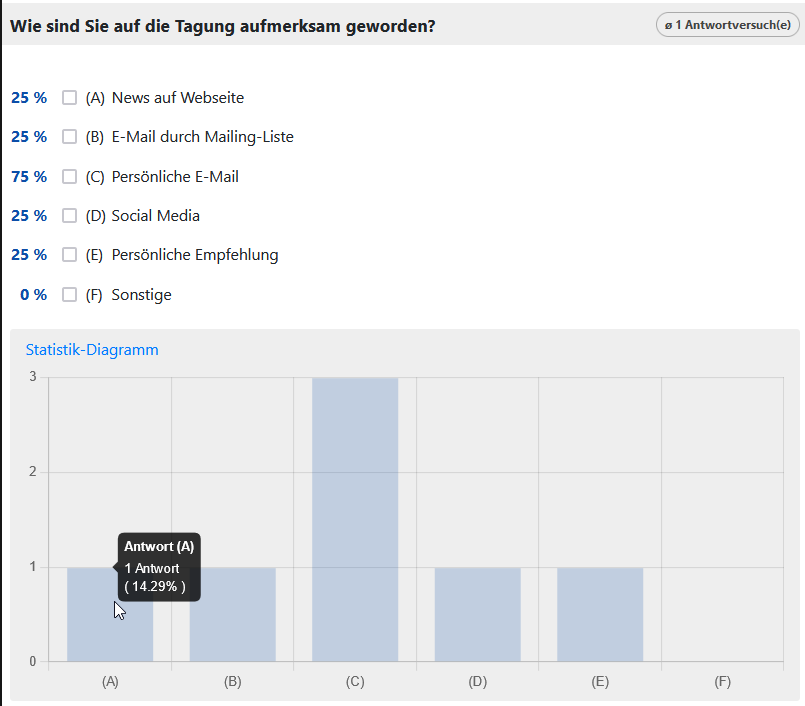Open the Statistik-Diagramm link
Screen dimensions: 805x706
tap(92, 350)
